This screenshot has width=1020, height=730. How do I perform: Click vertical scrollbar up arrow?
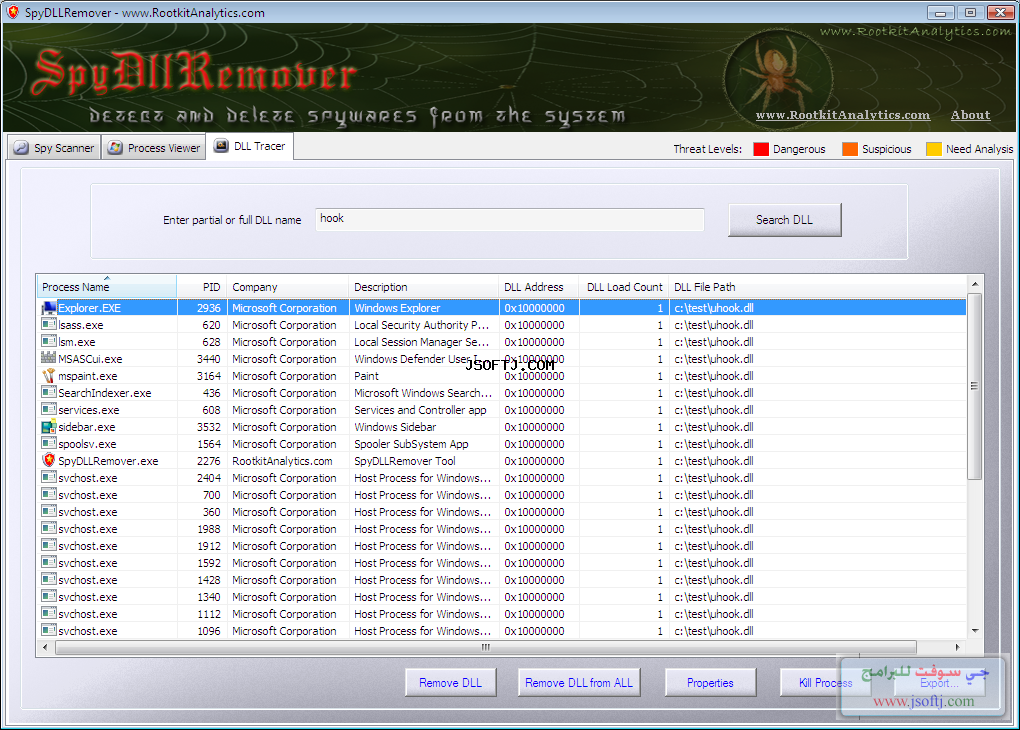(x=974, y=284)
